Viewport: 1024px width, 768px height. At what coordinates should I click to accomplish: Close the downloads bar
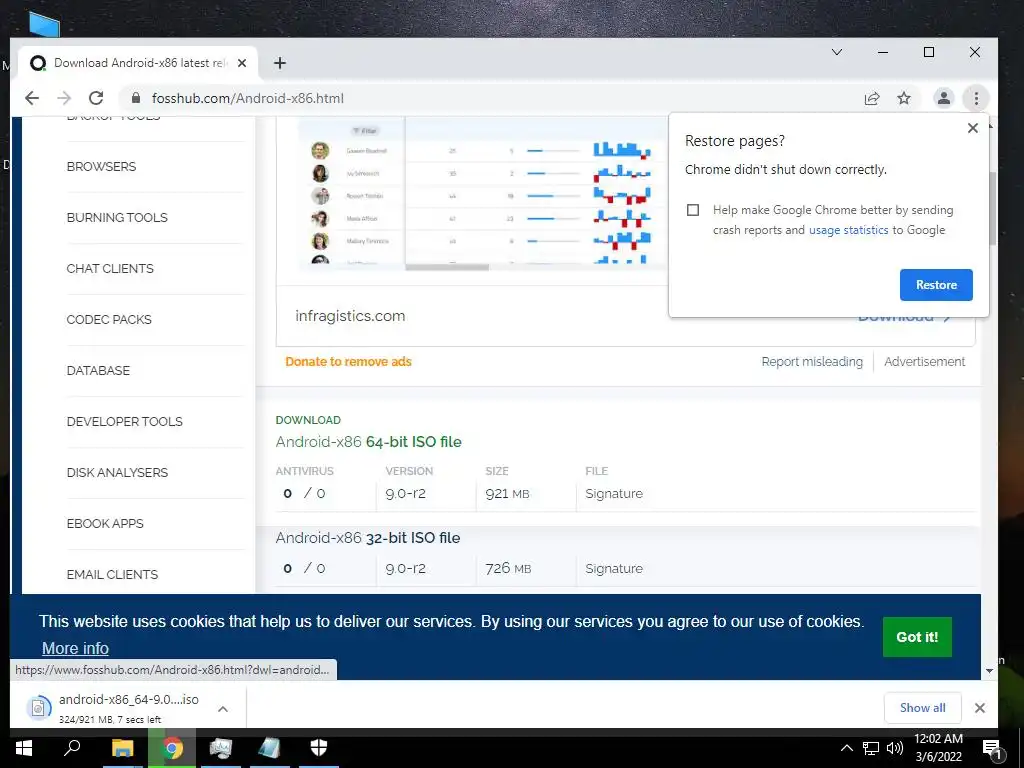980,707
